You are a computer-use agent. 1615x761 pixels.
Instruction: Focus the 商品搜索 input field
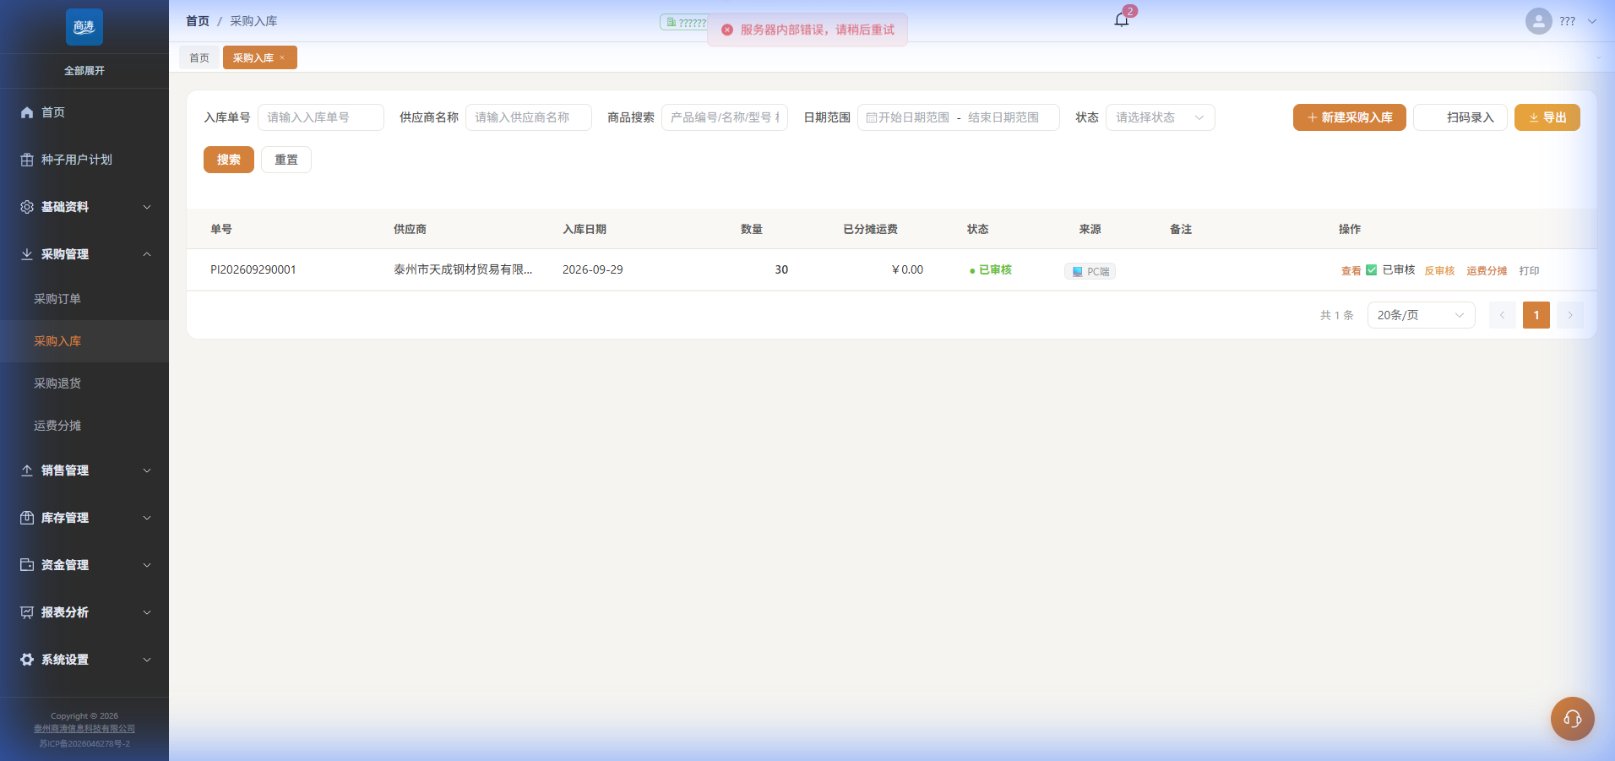click(x=725, y=118)
